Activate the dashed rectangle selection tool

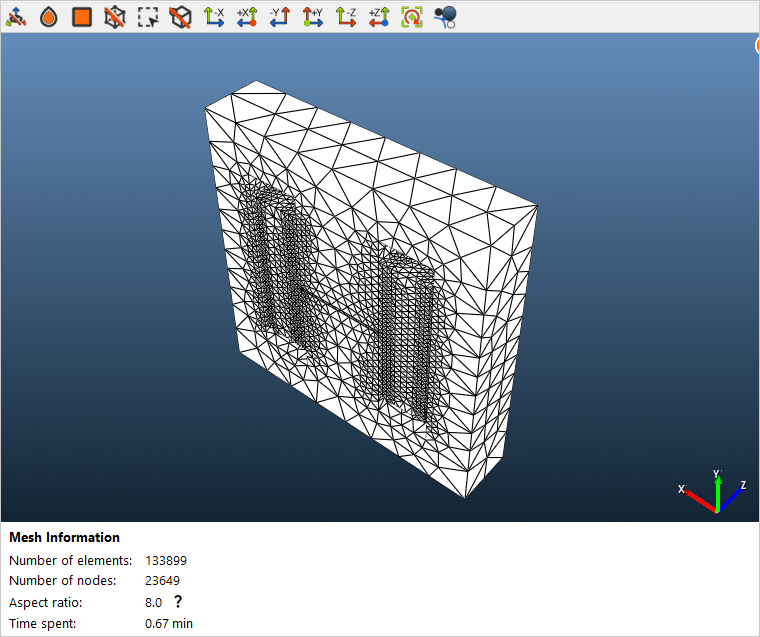click(x=148, y=17)
